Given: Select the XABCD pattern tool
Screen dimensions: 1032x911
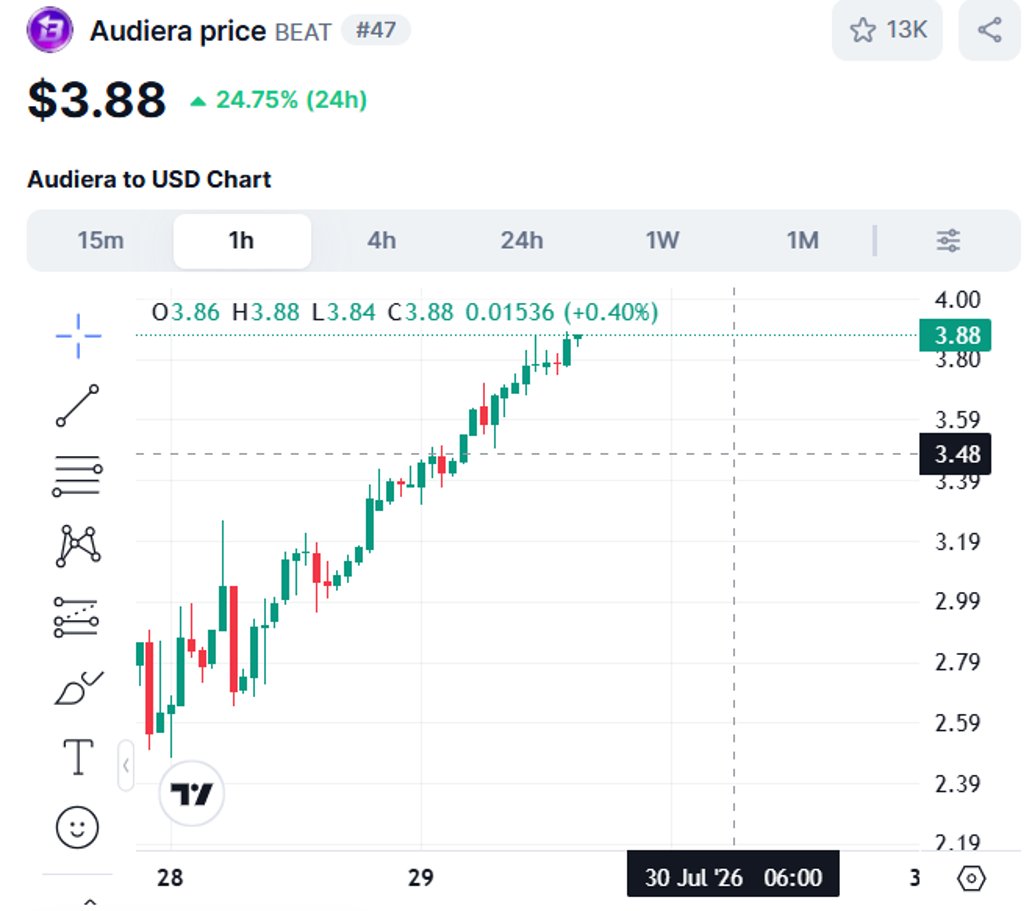Looking at the screenshot, I should click(x=78, y=546).
